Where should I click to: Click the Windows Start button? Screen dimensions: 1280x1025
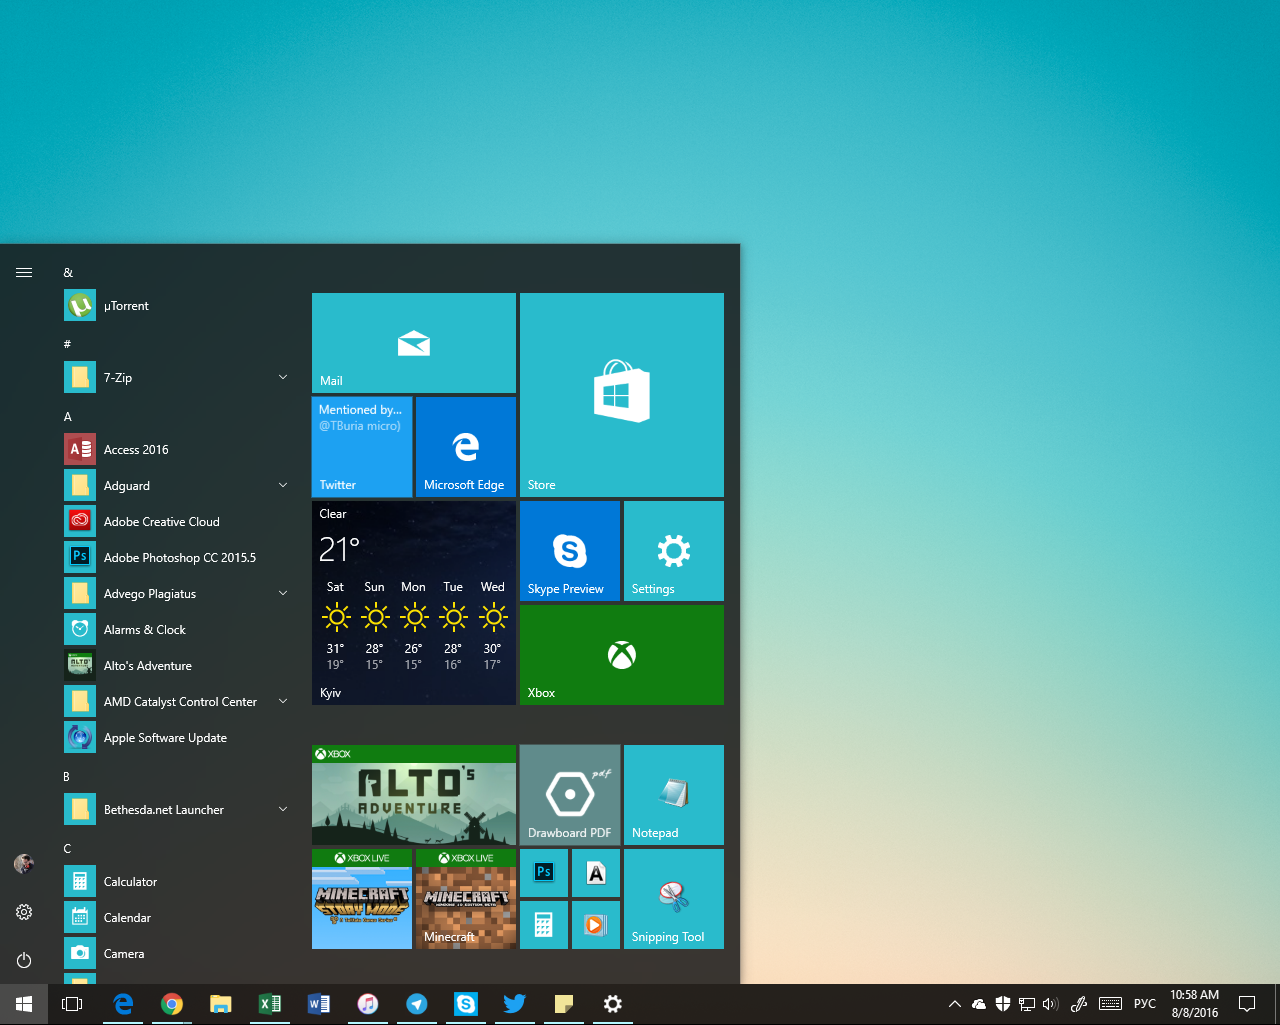pos(24,1004)
